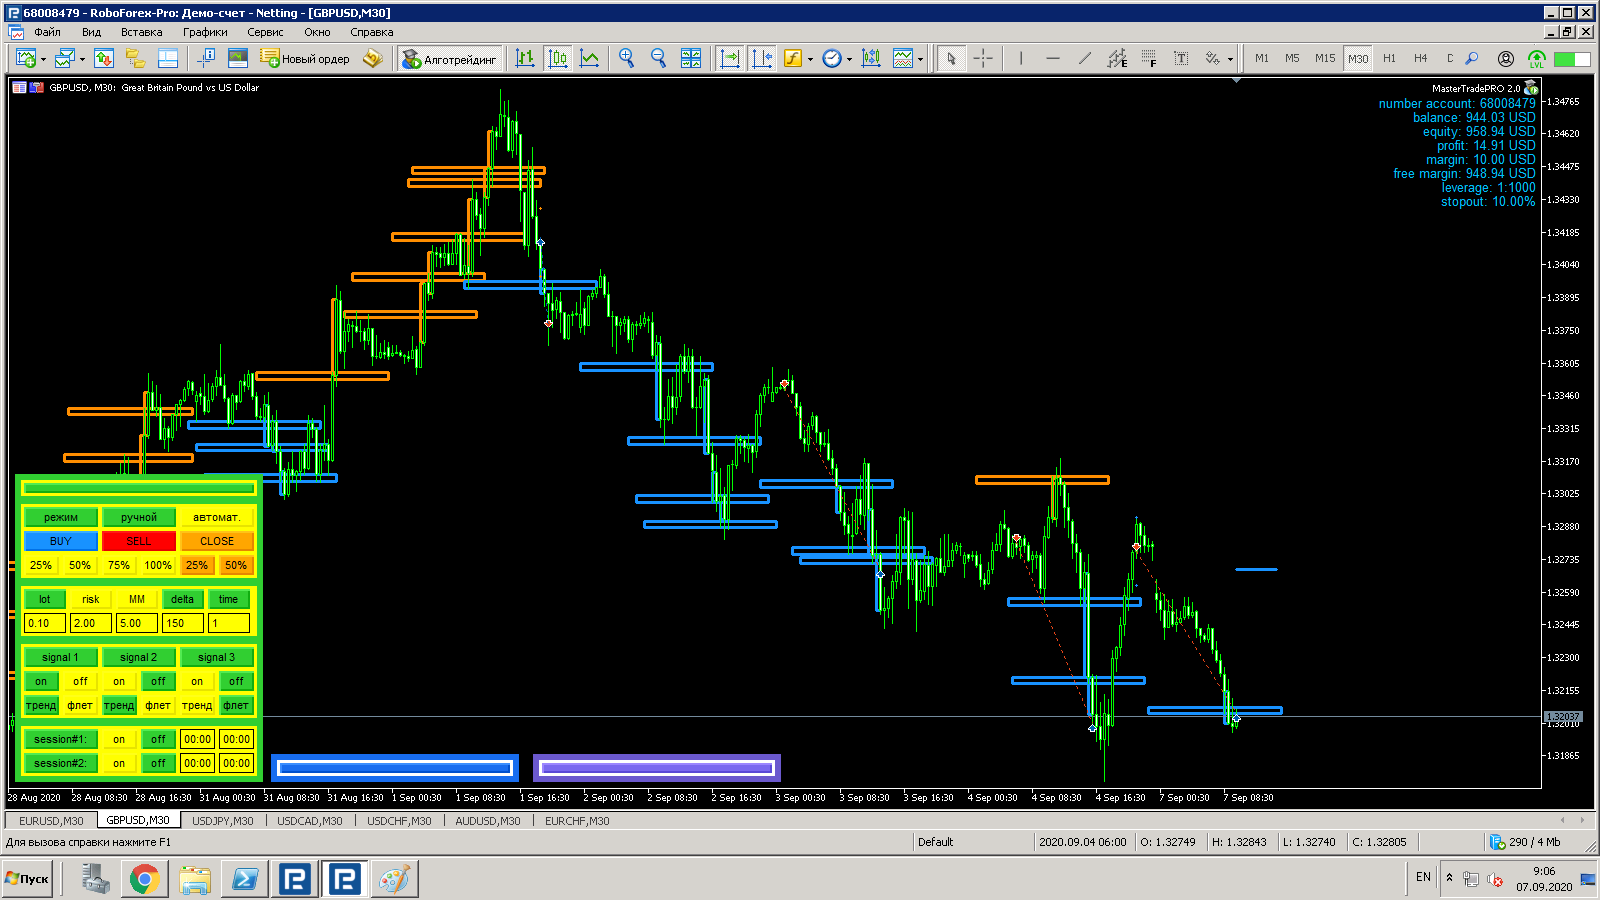The image size is (1600, 900).
Task: Zoom out of the chart
Action: click(659, 59)
